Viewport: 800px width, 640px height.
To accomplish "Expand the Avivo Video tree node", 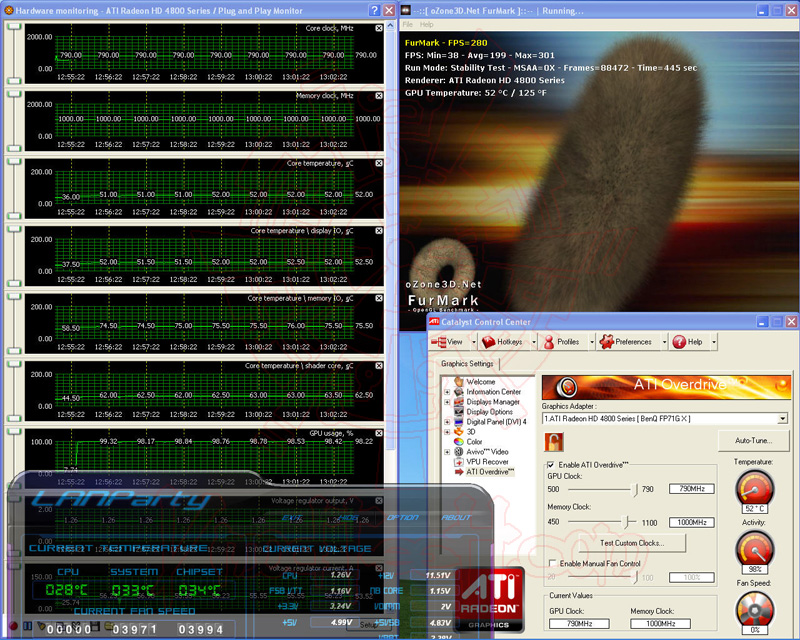I will click(447, 452).
